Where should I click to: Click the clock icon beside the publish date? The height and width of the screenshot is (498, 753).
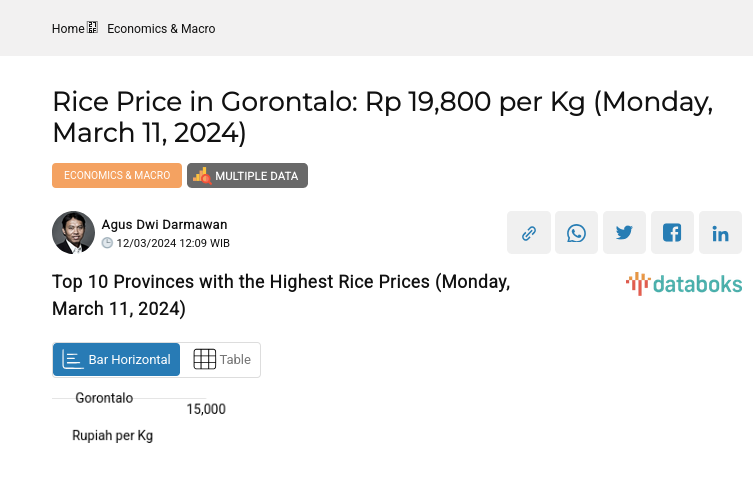point(108,243)
